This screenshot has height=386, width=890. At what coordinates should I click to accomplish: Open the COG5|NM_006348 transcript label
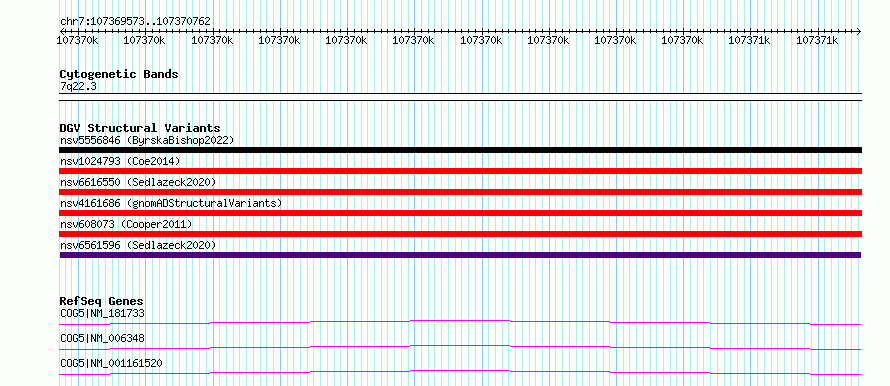102,338
